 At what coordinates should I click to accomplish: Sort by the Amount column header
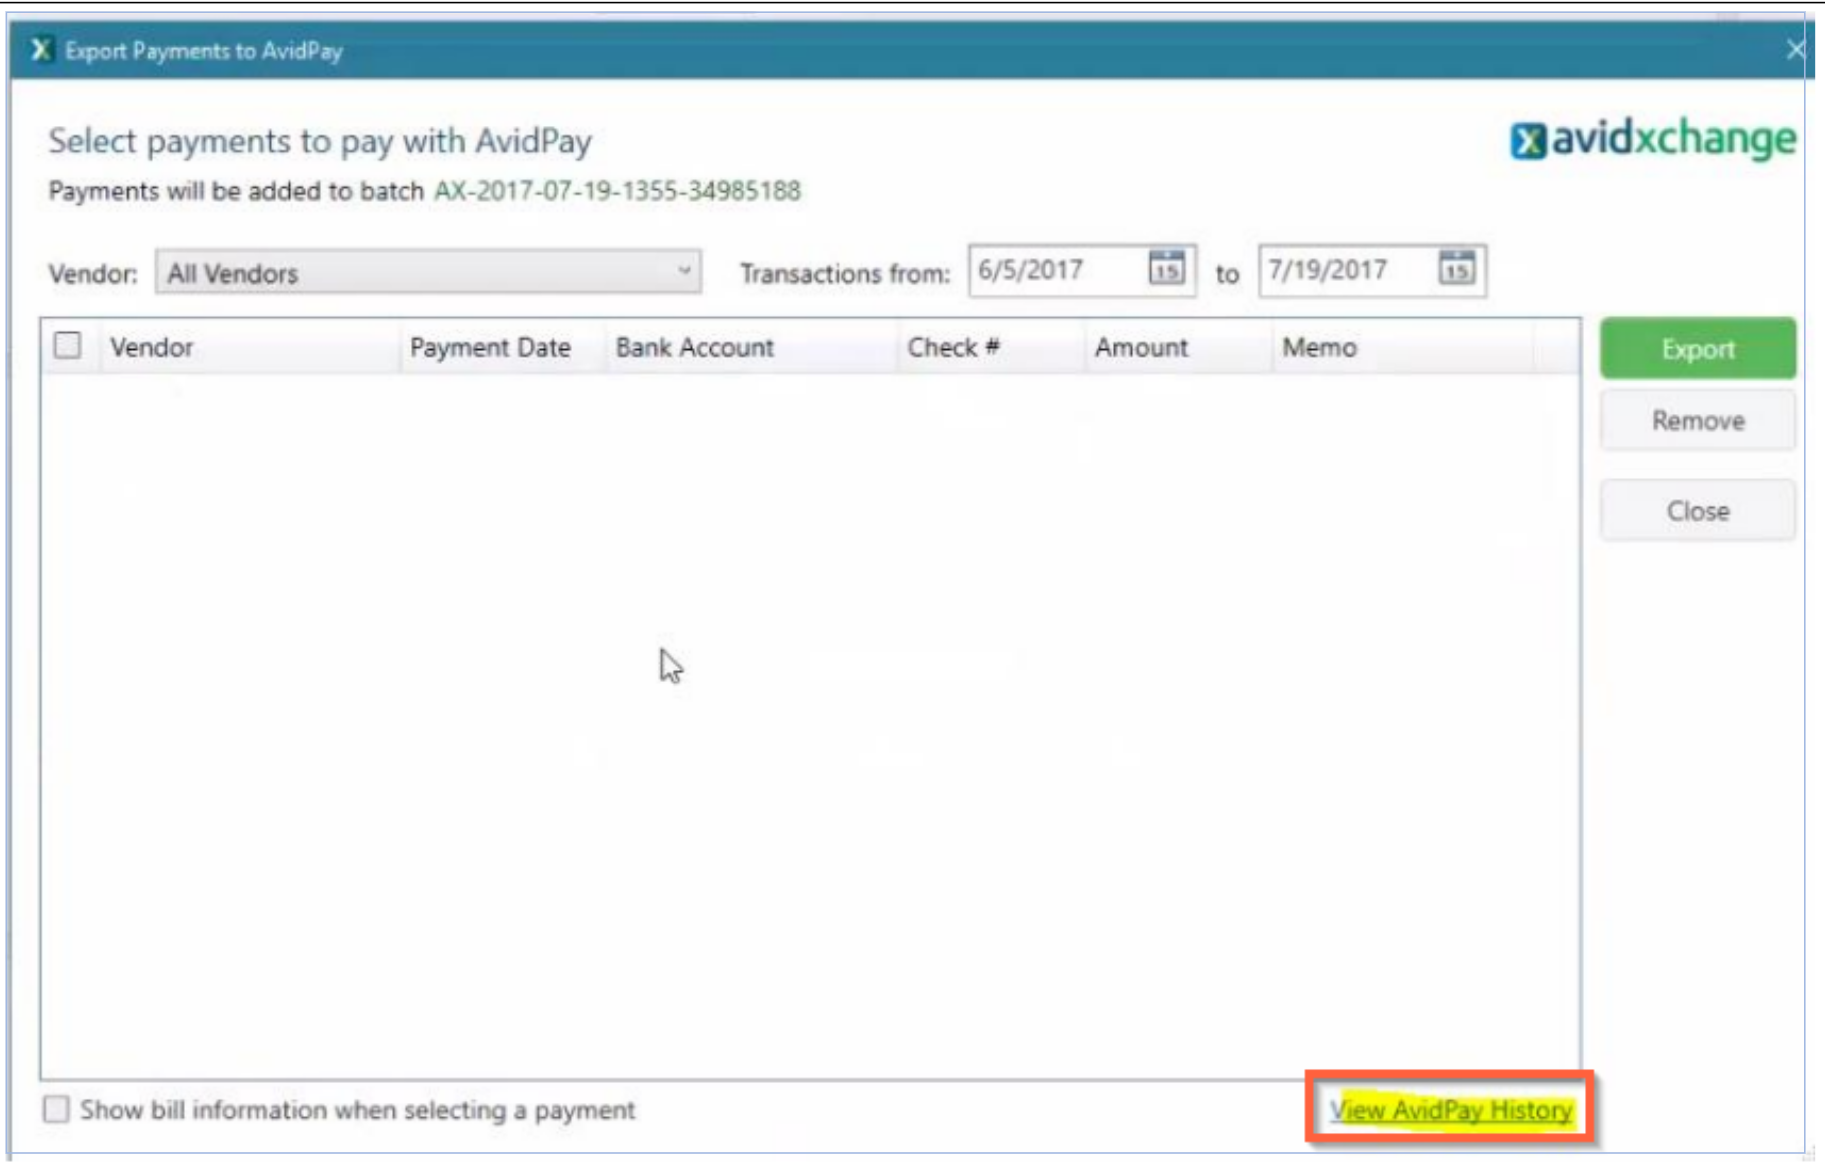click(x=1141, y=347)
